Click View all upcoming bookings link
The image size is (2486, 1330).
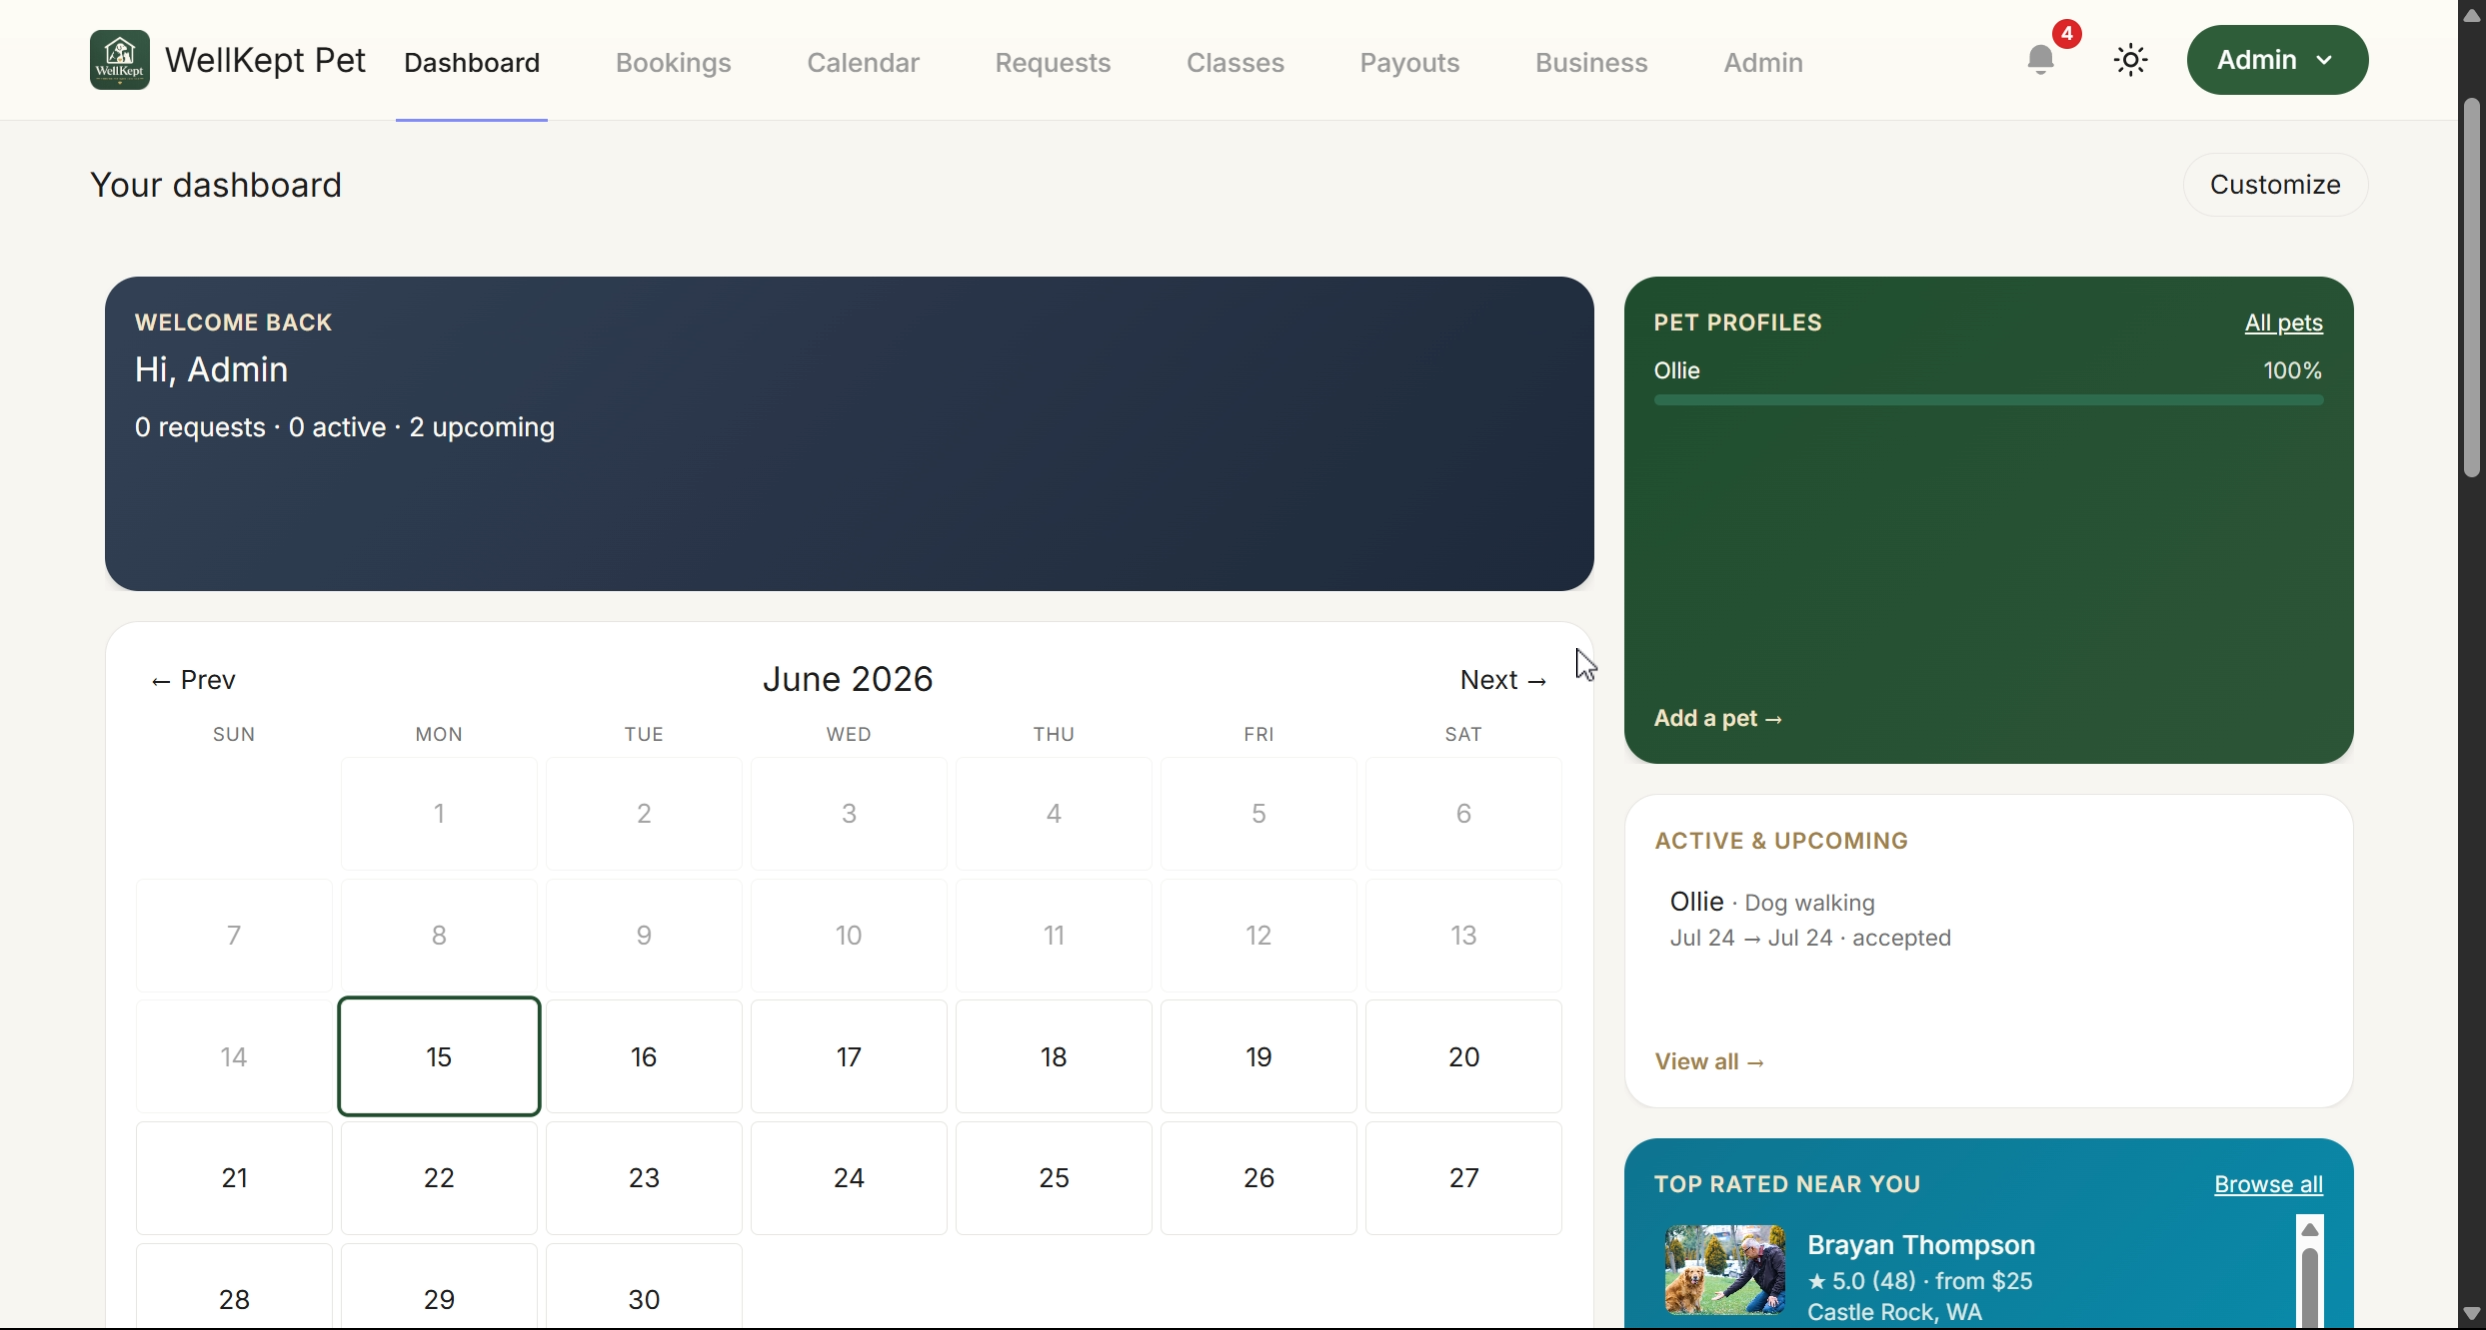[1709, 1062]
